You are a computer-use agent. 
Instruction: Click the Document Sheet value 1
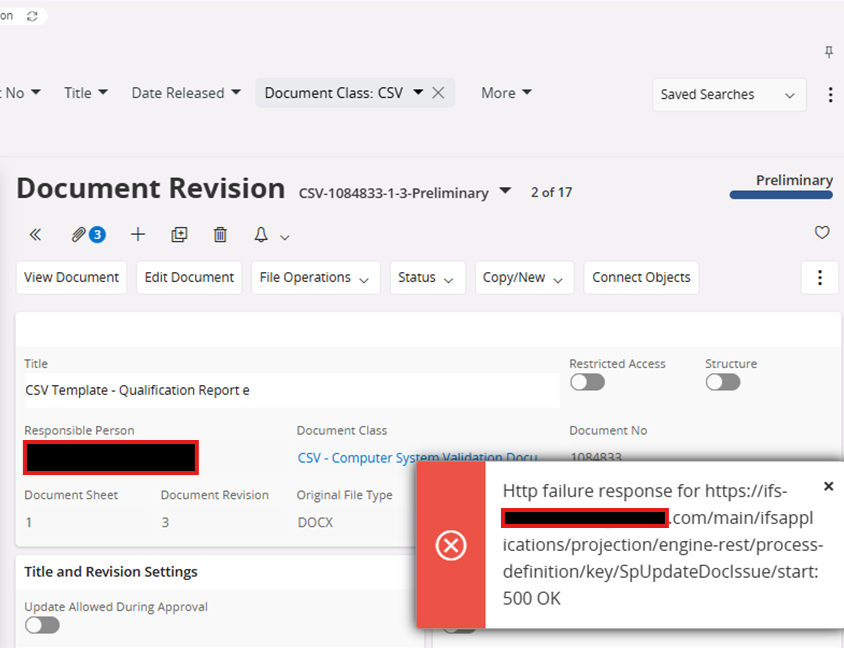click(29, 523)
